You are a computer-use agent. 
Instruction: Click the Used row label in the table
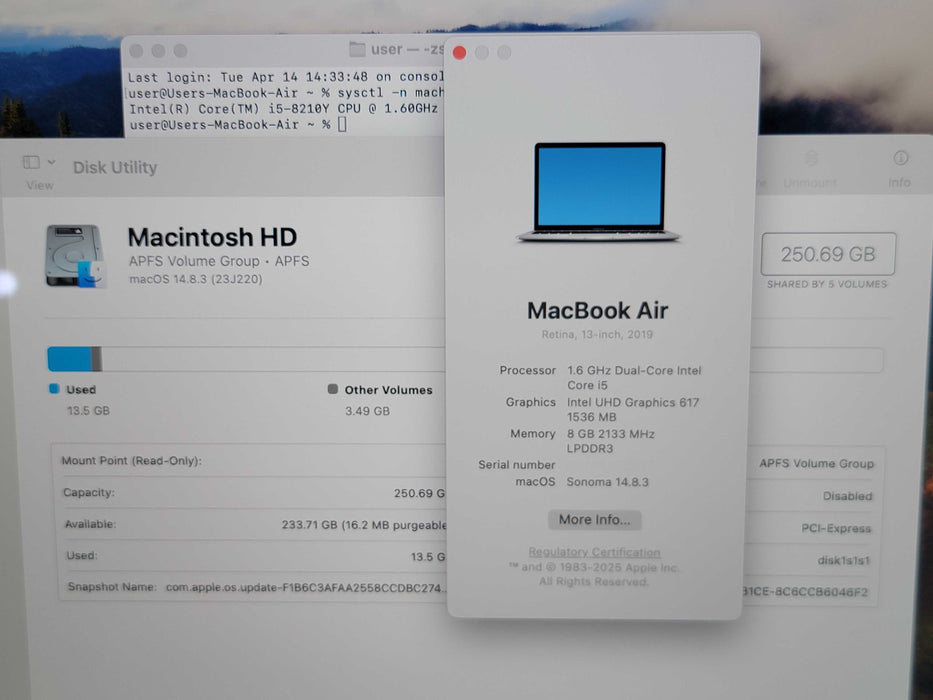tap(82, 555)
